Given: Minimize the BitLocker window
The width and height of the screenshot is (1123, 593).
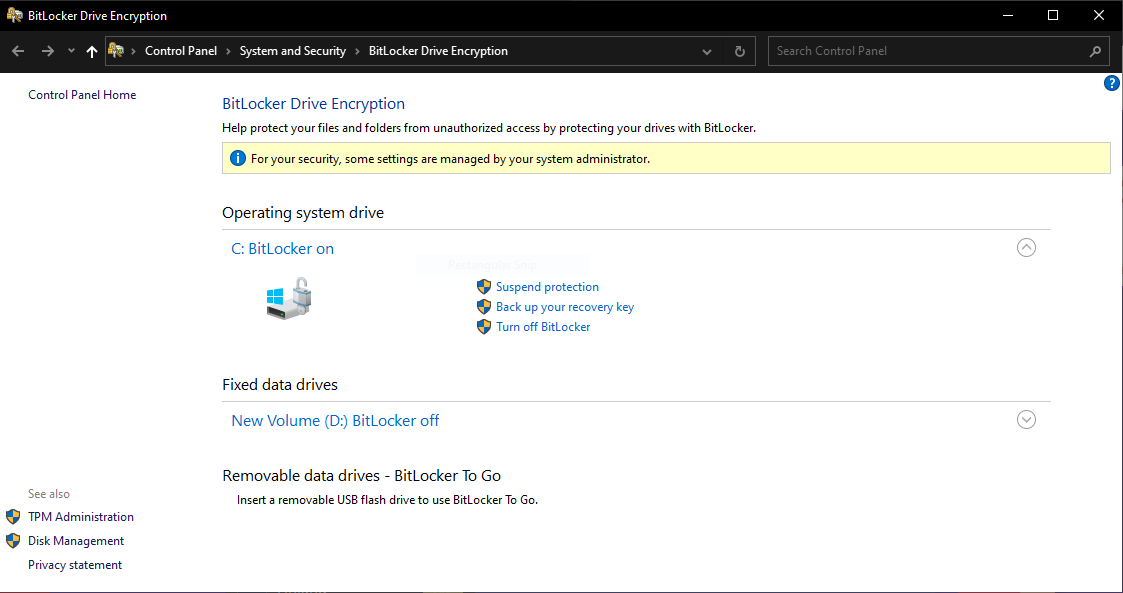Looking at the screenshot, I should click(1007, 15).
